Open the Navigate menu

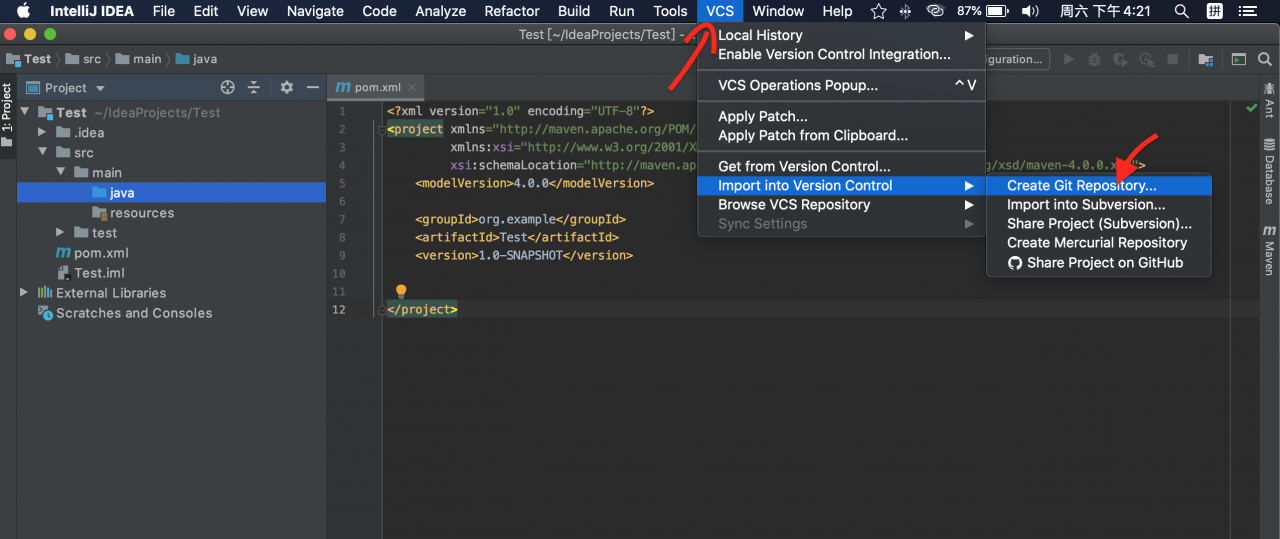pyautogui.click(x=314, y=11)
